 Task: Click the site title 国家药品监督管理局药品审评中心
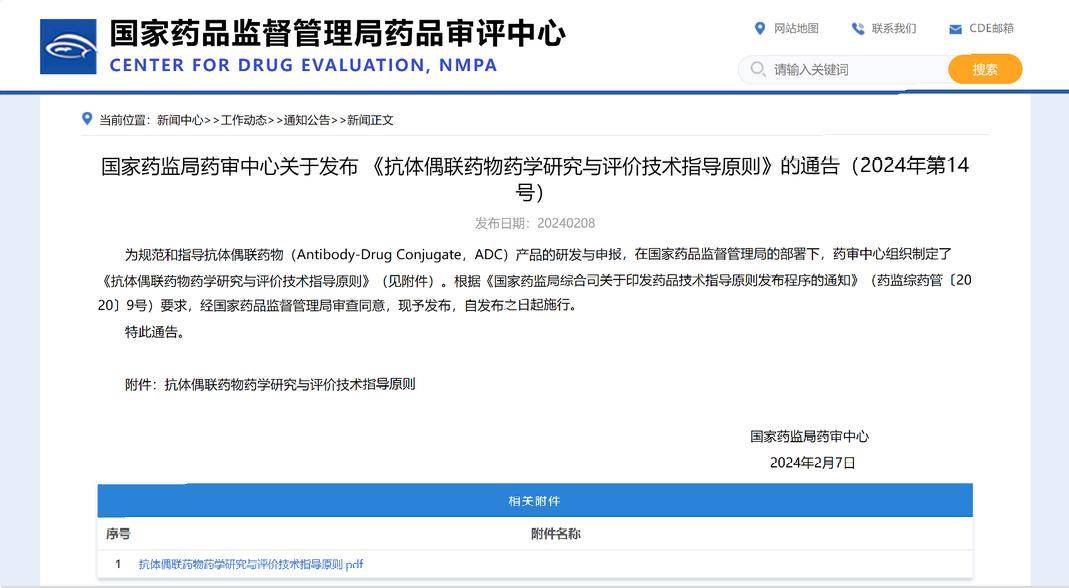coord(337,33)
